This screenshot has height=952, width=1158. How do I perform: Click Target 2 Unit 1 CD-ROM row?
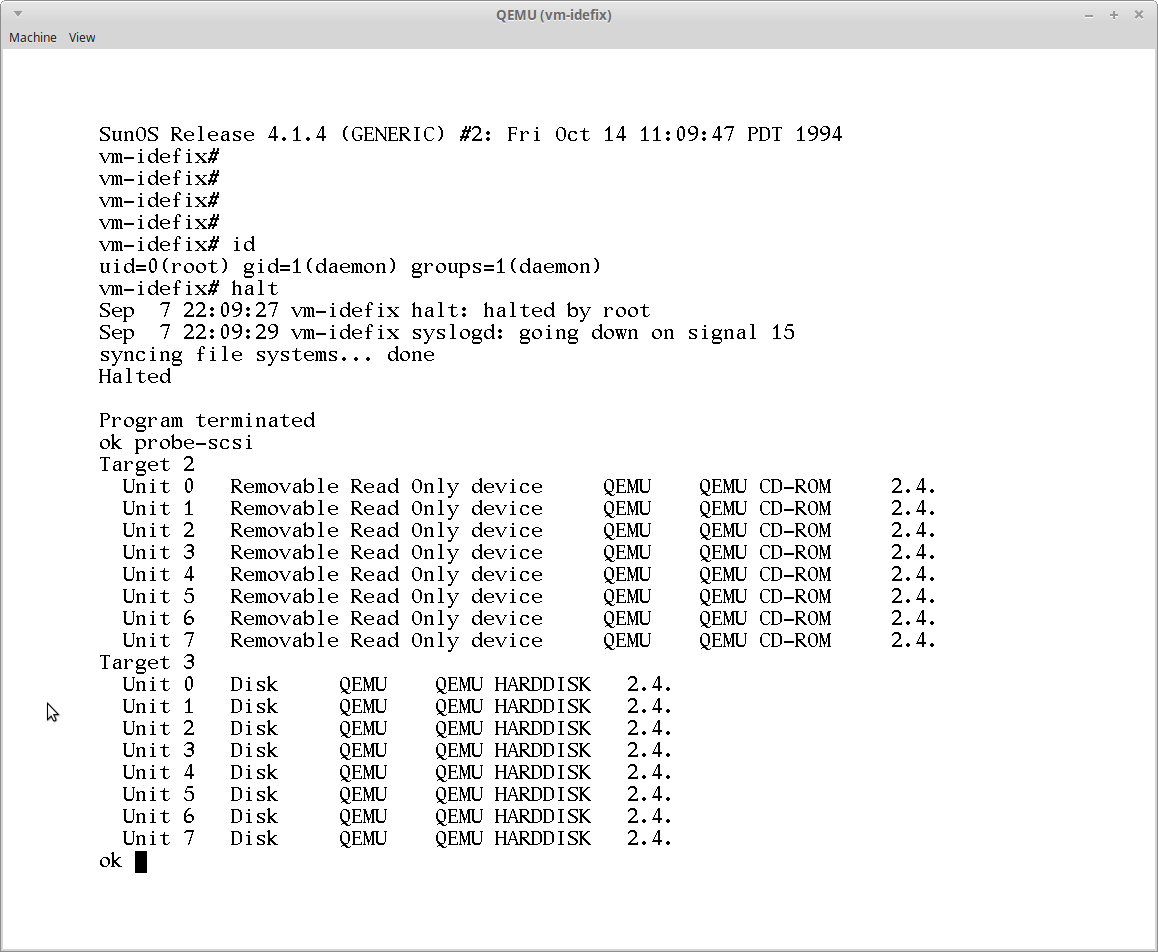pyautogui.click(x=530, y=509)
